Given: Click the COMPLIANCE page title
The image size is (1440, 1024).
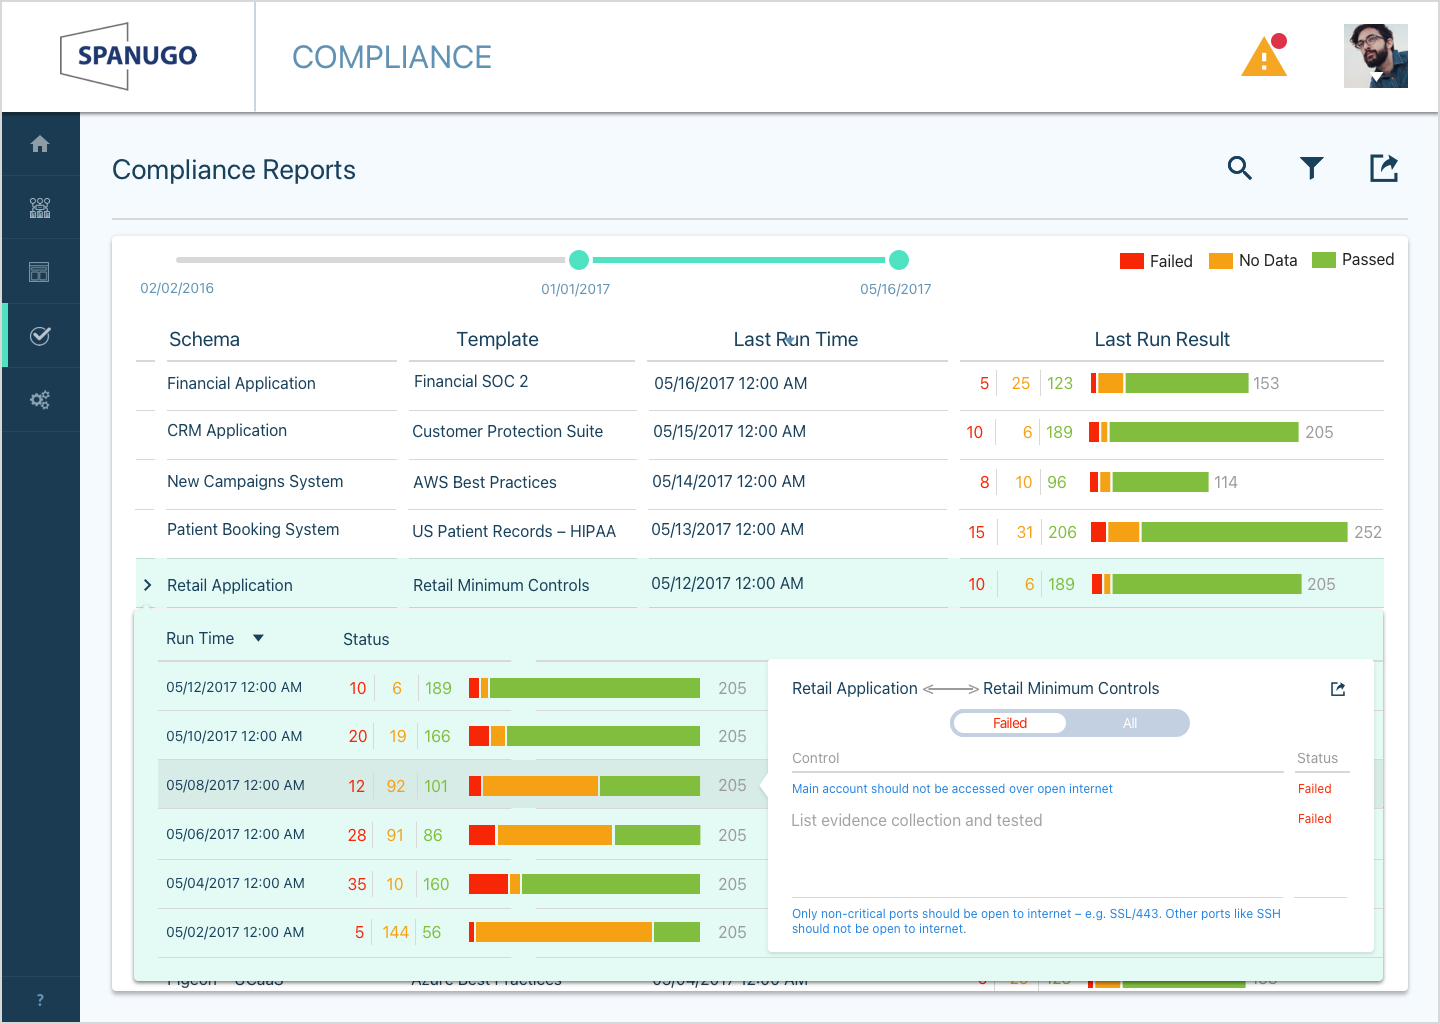Looking at the screenshot, I should (392, 57).
